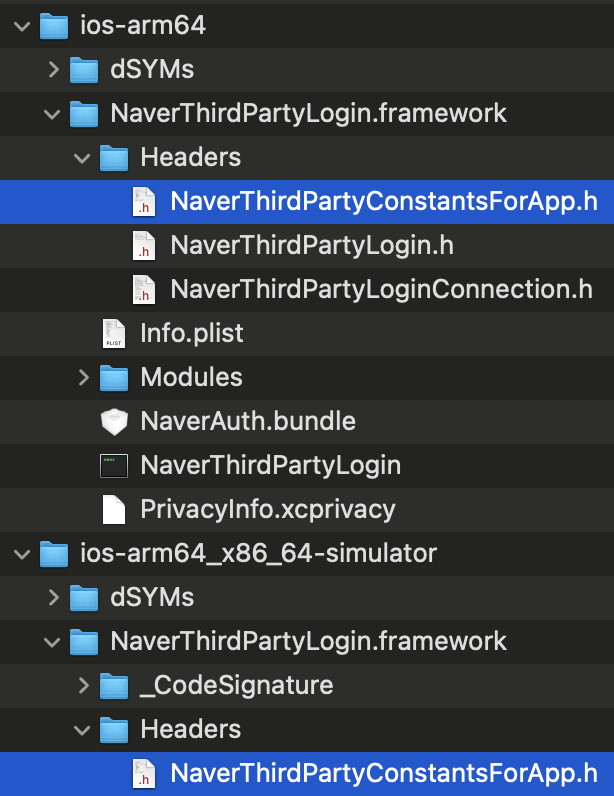Click the .h file icon for NaverThirdPartyLoginConnection.h
Image resolution: width=614 pixels, height=796 pixels.
point(144,289)
